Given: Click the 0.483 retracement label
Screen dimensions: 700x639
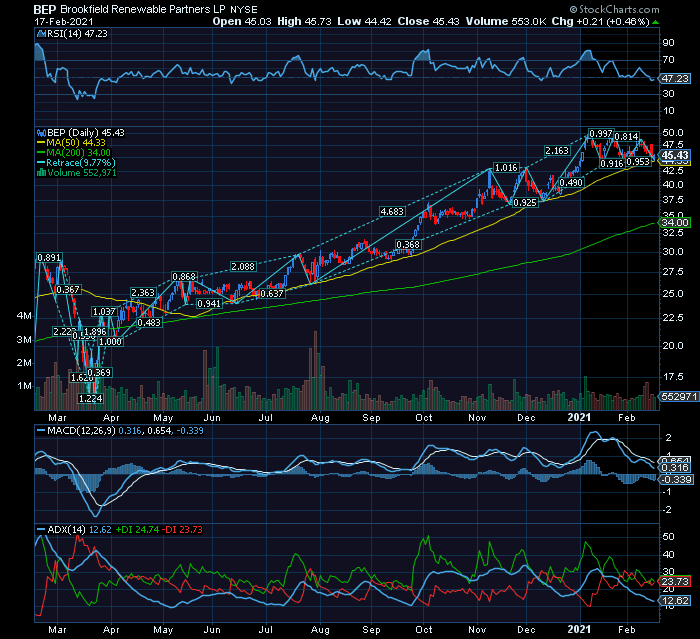Looking at the screenshot, I should coord(149,323).
